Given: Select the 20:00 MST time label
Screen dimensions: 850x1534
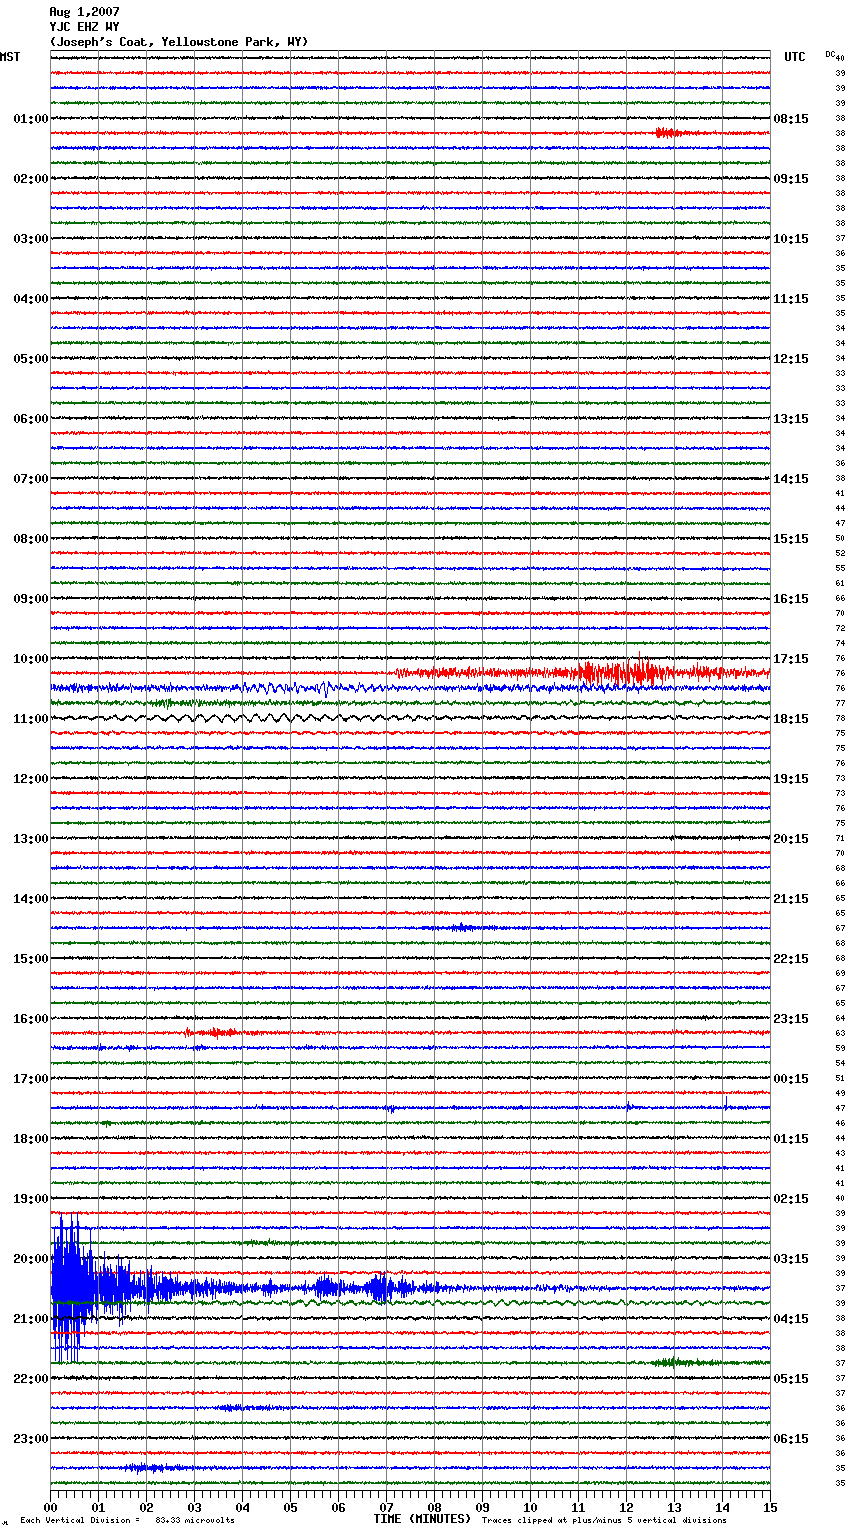Looking at the screenshot, I should click(x=31, y=1259).
